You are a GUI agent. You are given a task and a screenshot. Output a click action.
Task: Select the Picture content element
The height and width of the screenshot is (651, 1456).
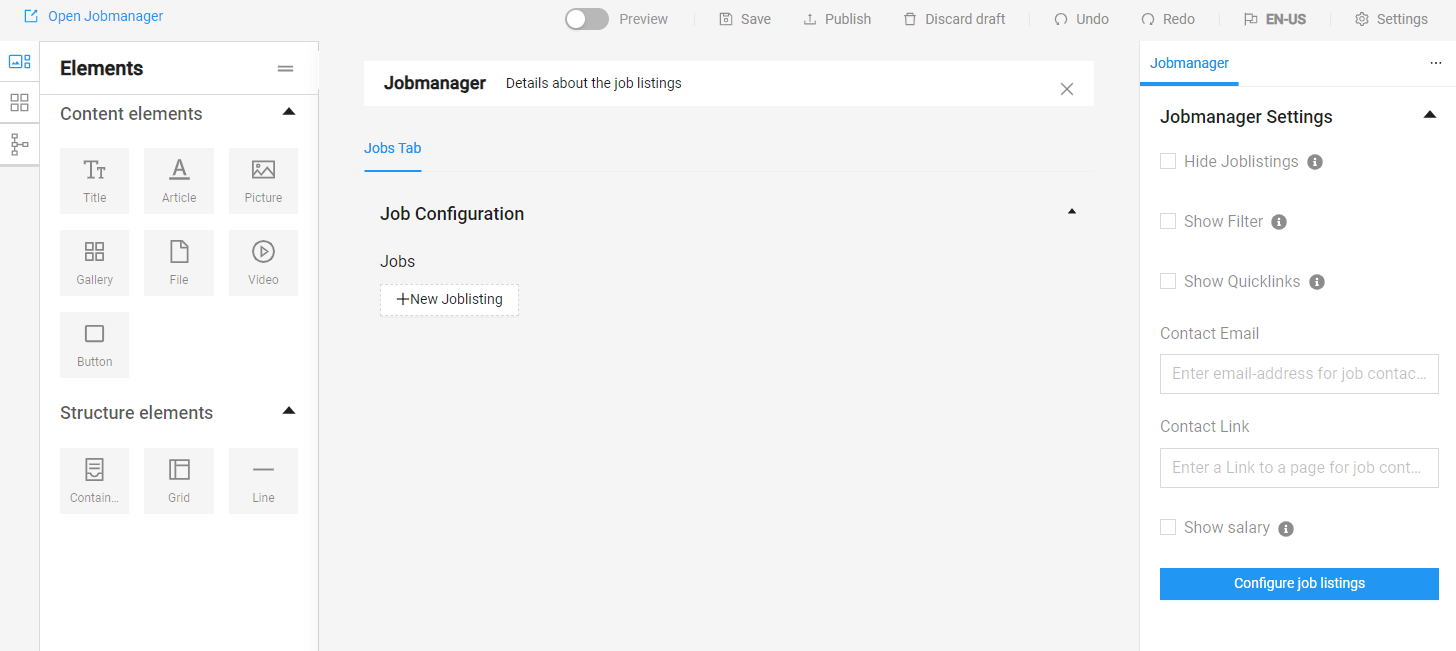tap(263, 181)
